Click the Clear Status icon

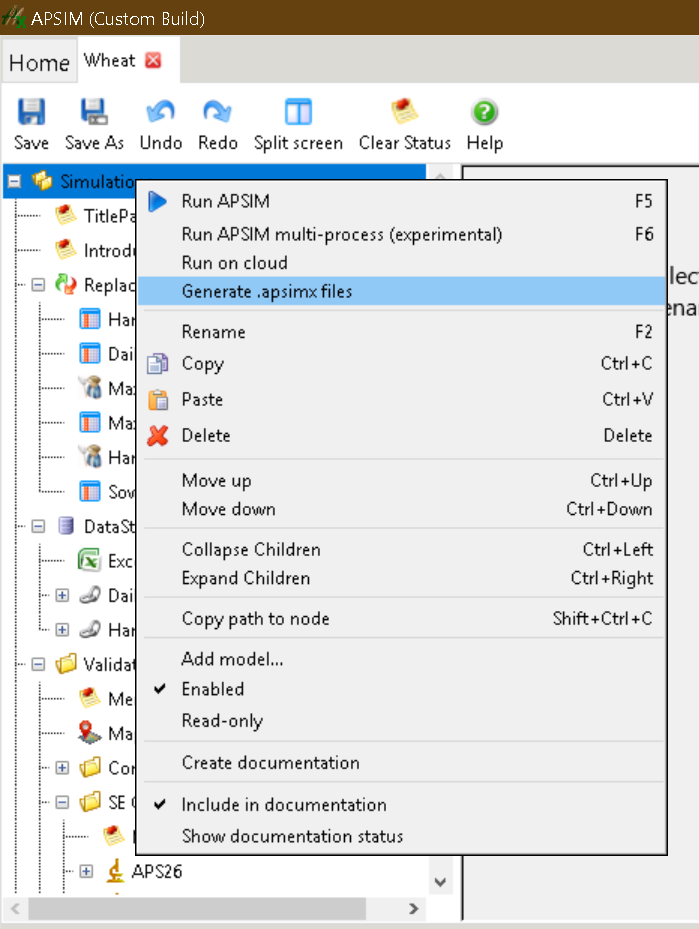coord(405,111)
